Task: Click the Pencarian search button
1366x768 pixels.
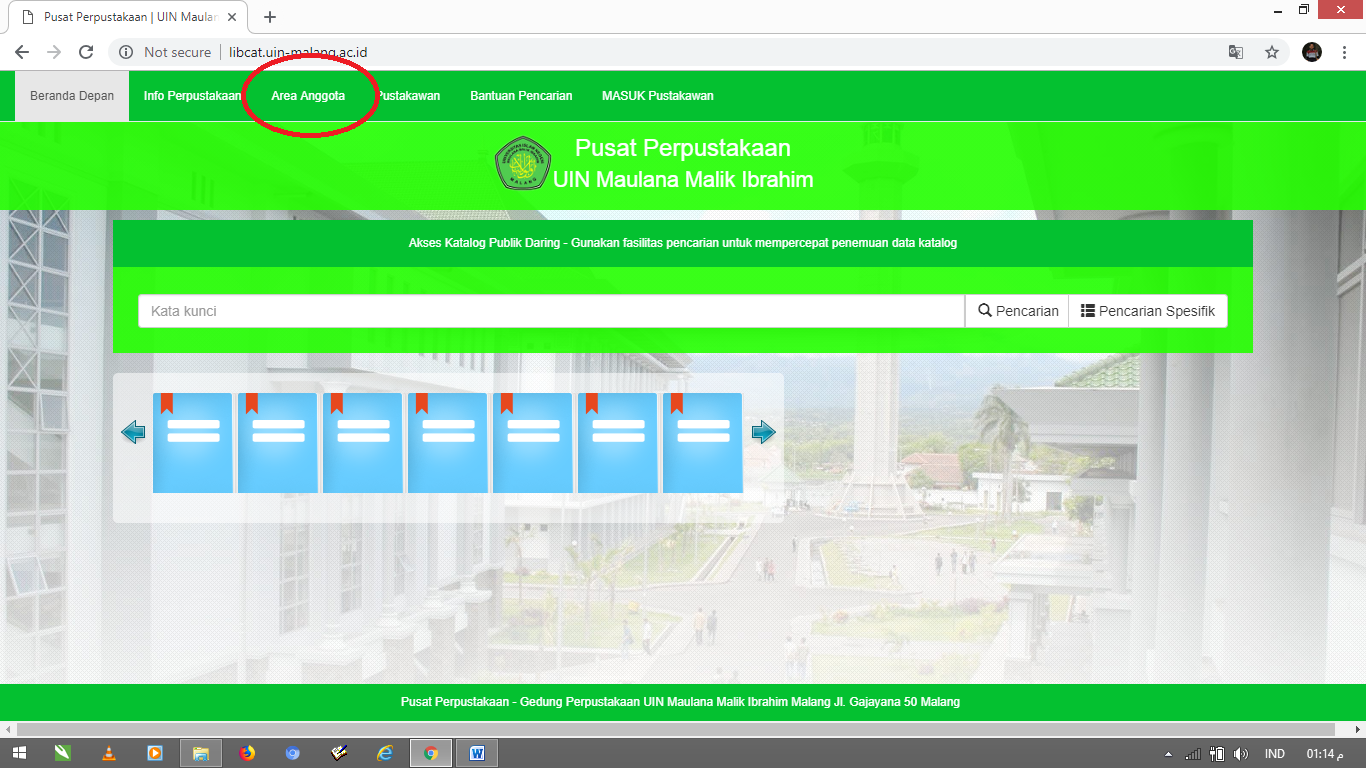Action: pos(1017,311)
